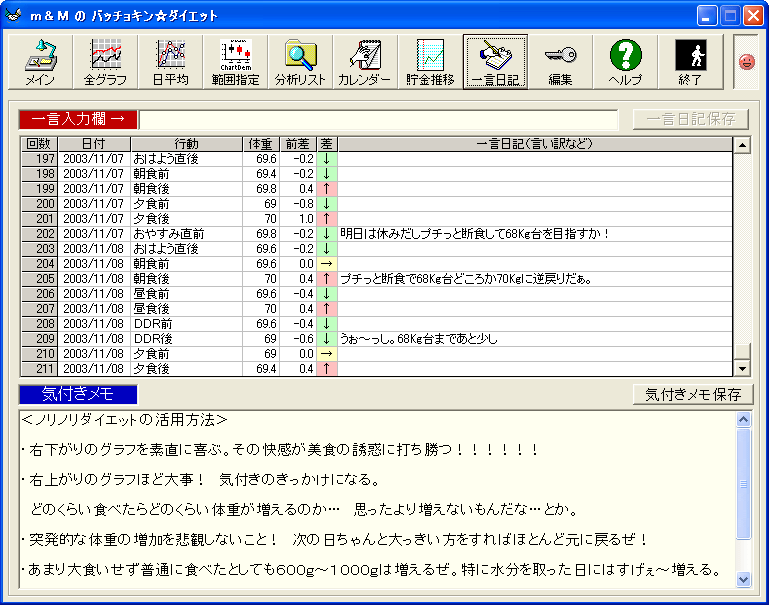The width and height of the screenshot is (769, 605).
Task: Toggle the 一言日記 diary button
Action: coord(495,62)
